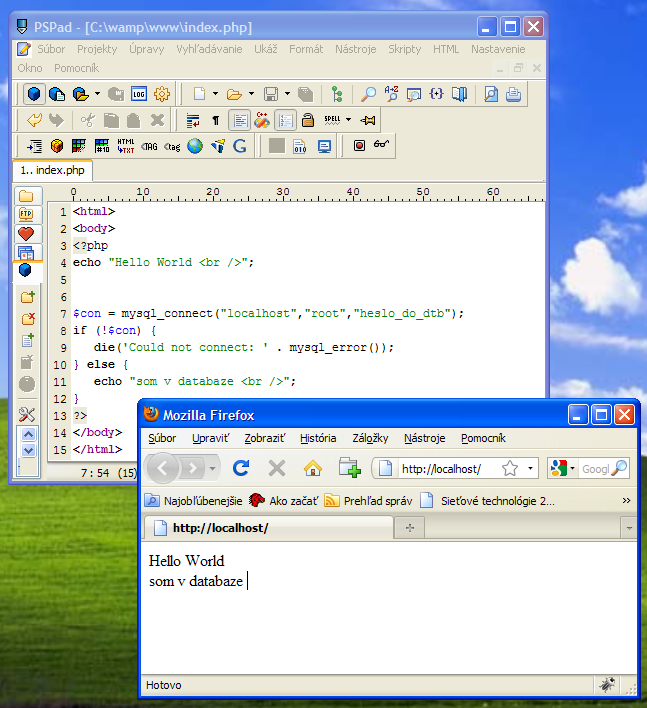The height and width of the screenshot is (708, 647).
Task: Click the new project cube icon in PSPad toolbar
Action: click(34, 94)
